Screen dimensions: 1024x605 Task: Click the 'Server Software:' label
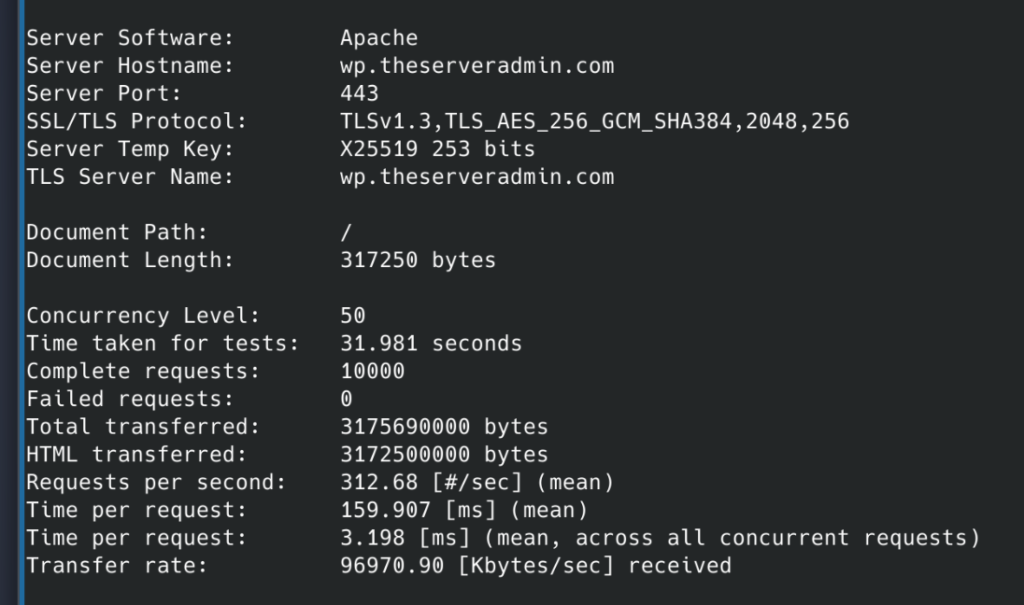129,38
